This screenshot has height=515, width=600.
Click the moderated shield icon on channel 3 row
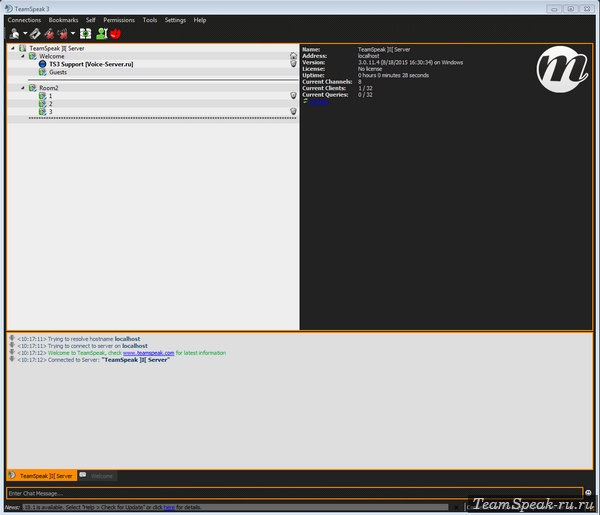(x=293, y=111)
